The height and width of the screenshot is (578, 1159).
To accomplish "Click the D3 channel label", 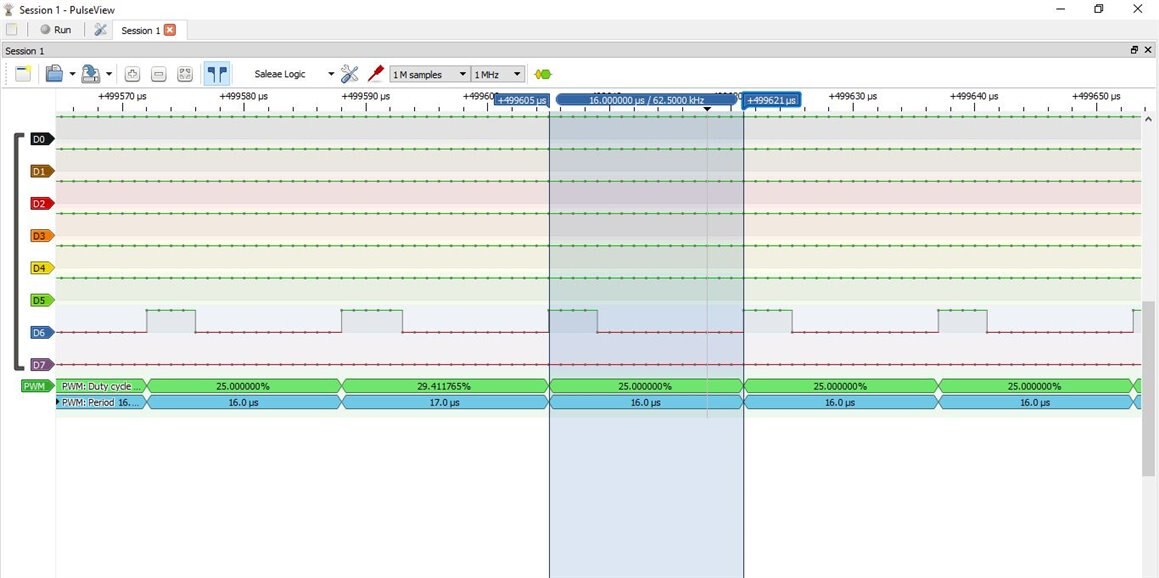I will [42, 236].
